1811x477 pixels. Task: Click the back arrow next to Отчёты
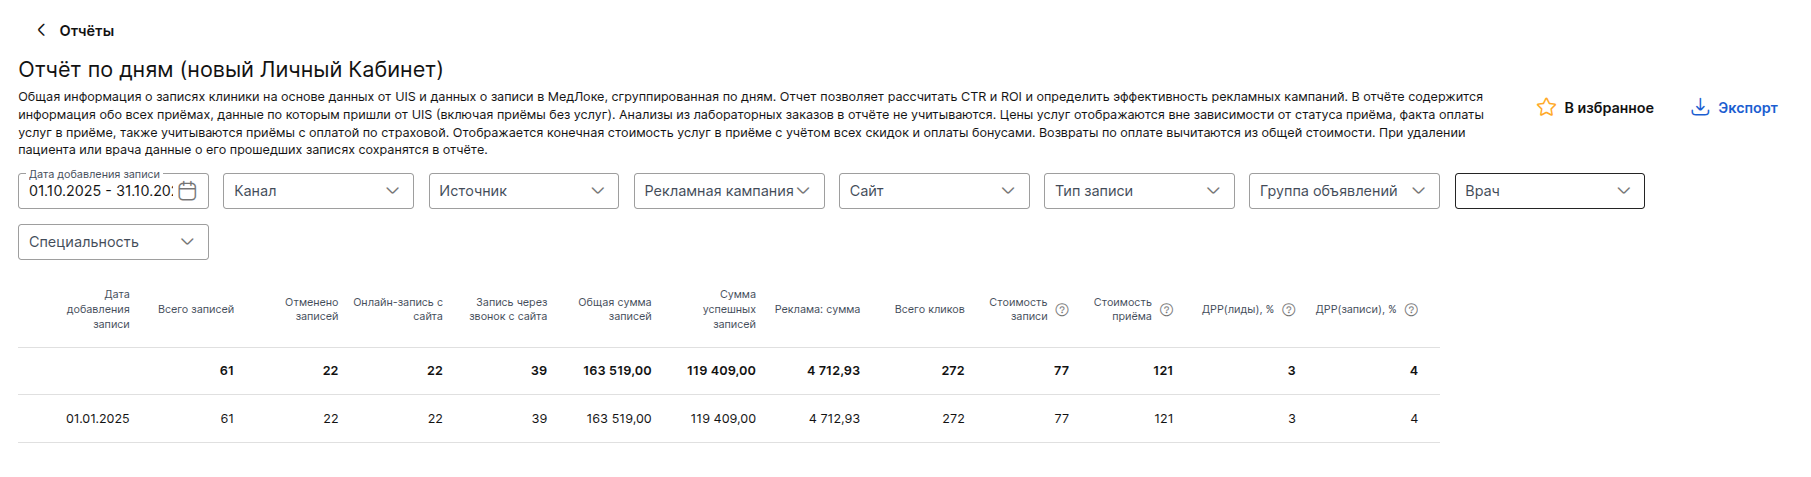point(41,30)
